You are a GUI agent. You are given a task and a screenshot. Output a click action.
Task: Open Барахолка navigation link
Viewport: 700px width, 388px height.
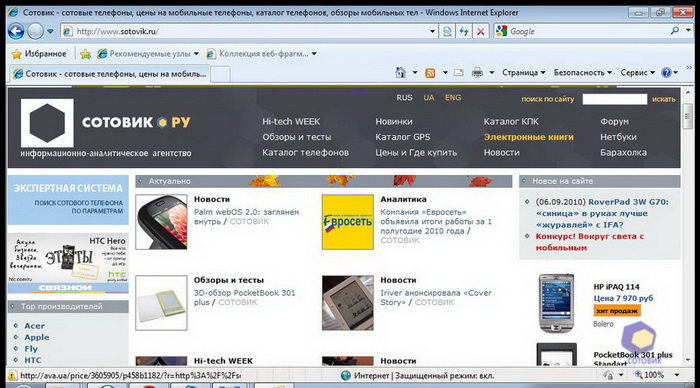tap(623, 153)
